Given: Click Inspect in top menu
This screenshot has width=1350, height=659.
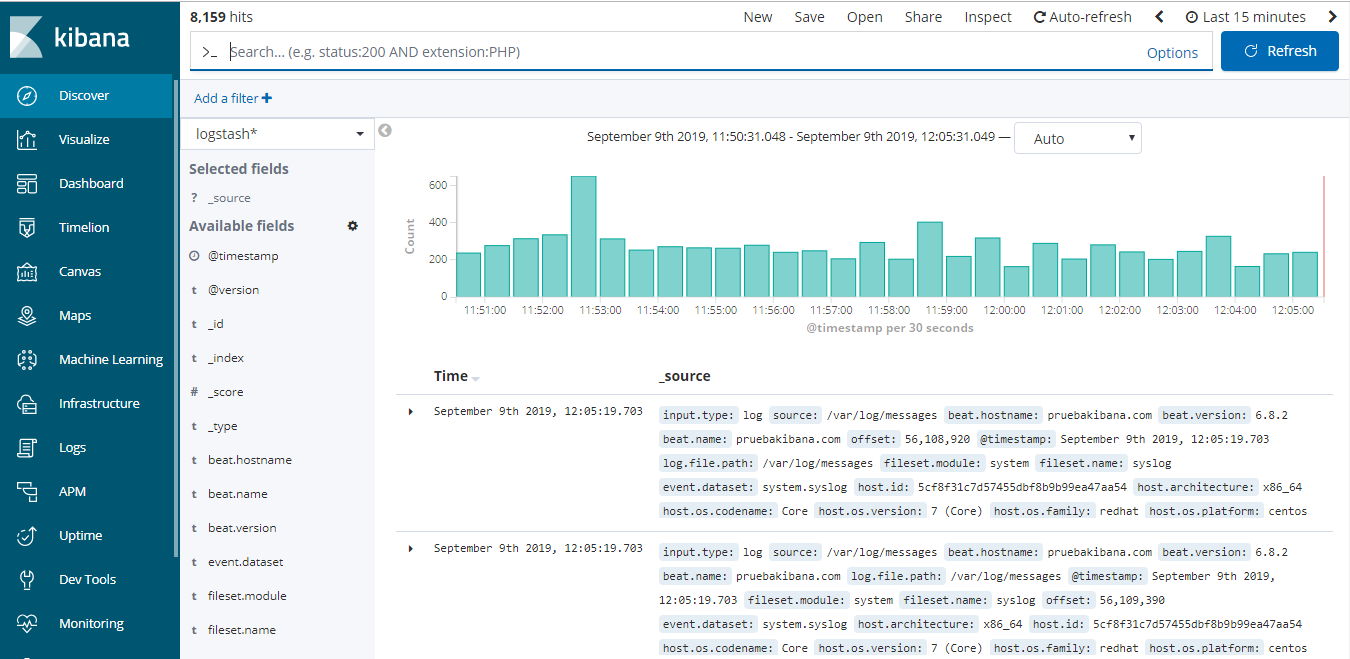Looking at the screenshot, I should 988,17.
